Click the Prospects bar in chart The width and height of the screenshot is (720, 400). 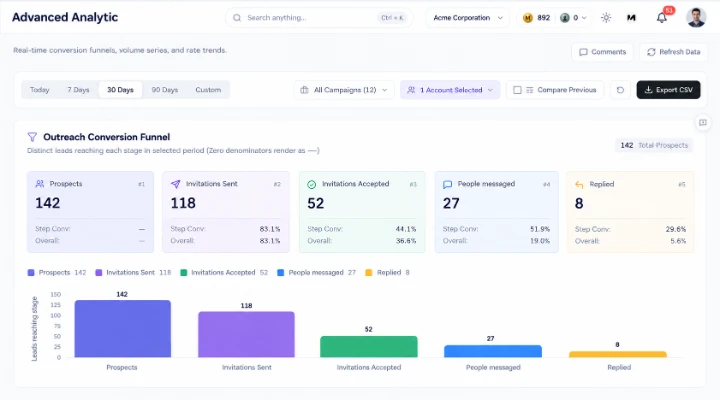tap(123, 329)
